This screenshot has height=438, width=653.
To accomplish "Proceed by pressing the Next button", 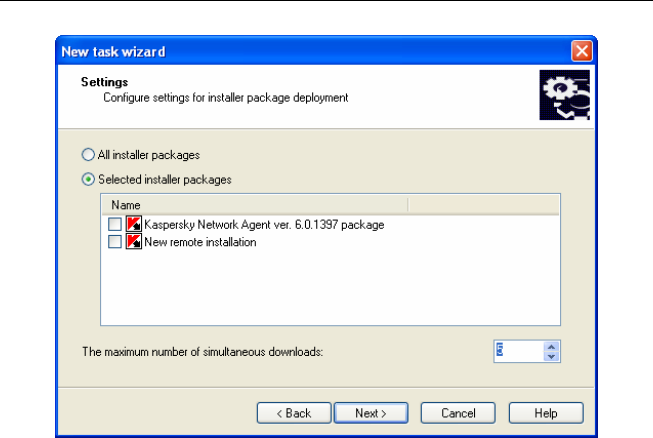I will 370,413.
